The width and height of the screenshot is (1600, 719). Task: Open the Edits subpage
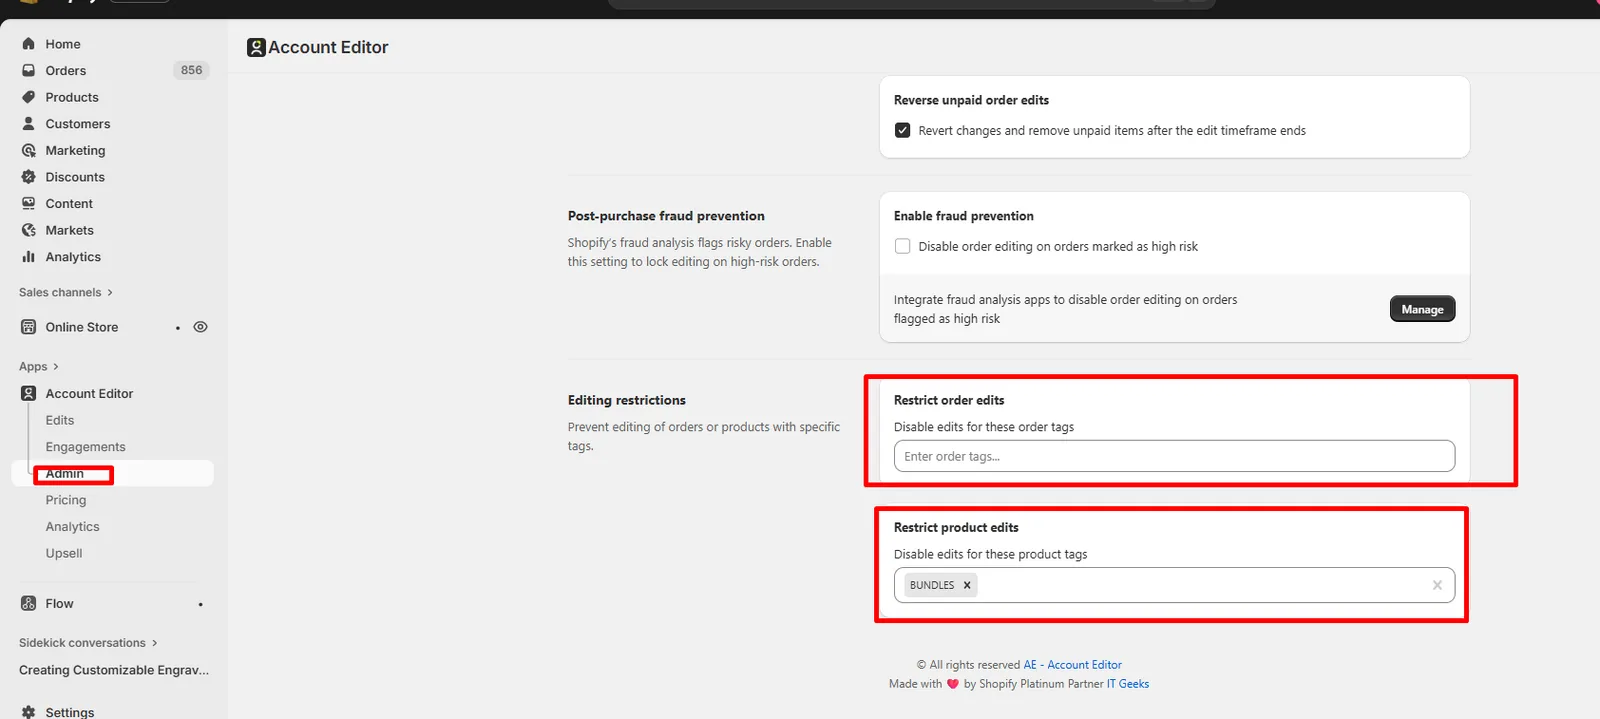pyautogui.click(x=60, y=420)
